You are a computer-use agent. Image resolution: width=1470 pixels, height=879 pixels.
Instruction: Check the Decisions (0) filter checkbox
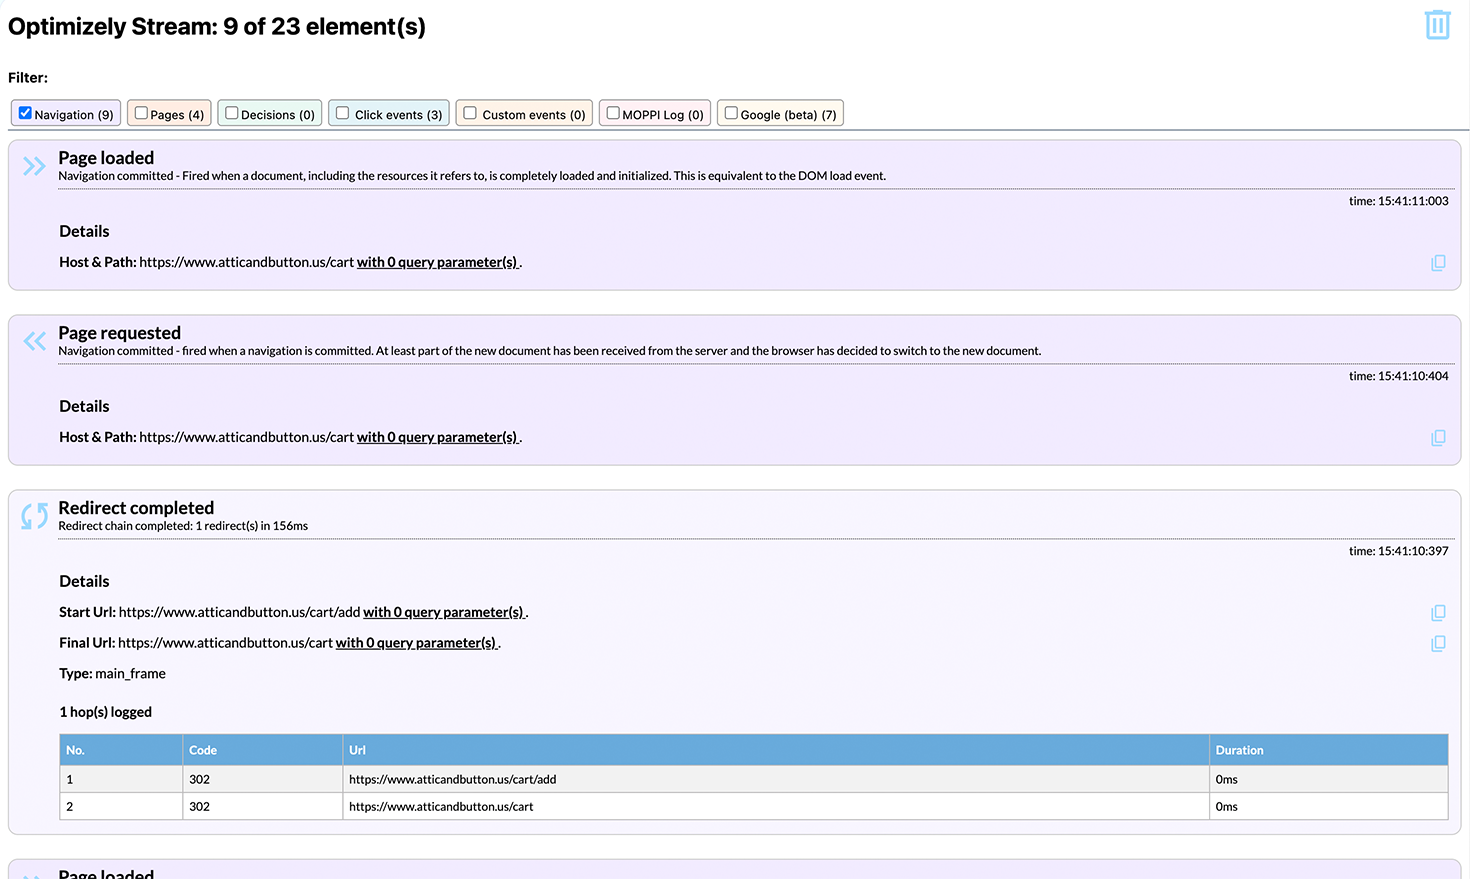(232, 113)
